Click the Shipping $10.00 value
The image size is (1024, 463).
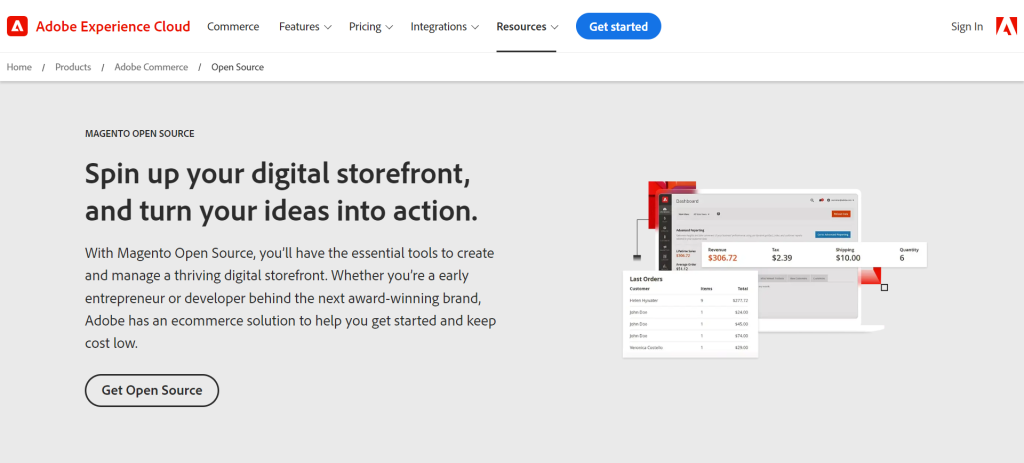pyautogui.click(x=848, y=258)
